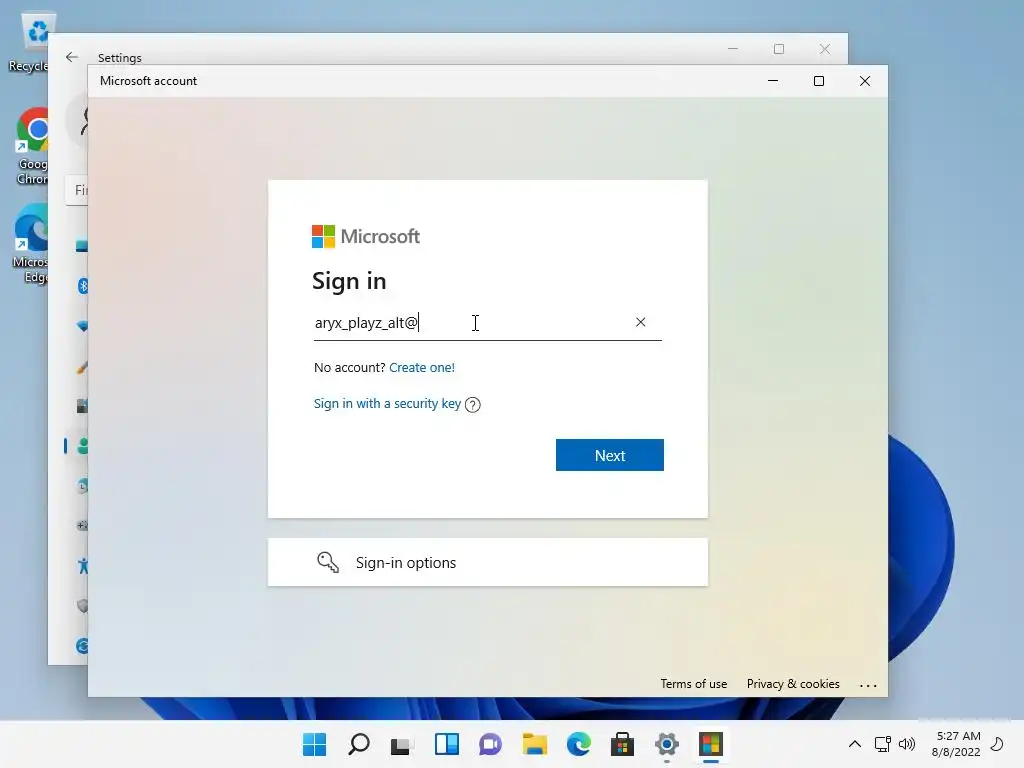Open Microsoft Store from taskbar
The height and width of the screenshot is (768, 1024).
coord(622,744)
